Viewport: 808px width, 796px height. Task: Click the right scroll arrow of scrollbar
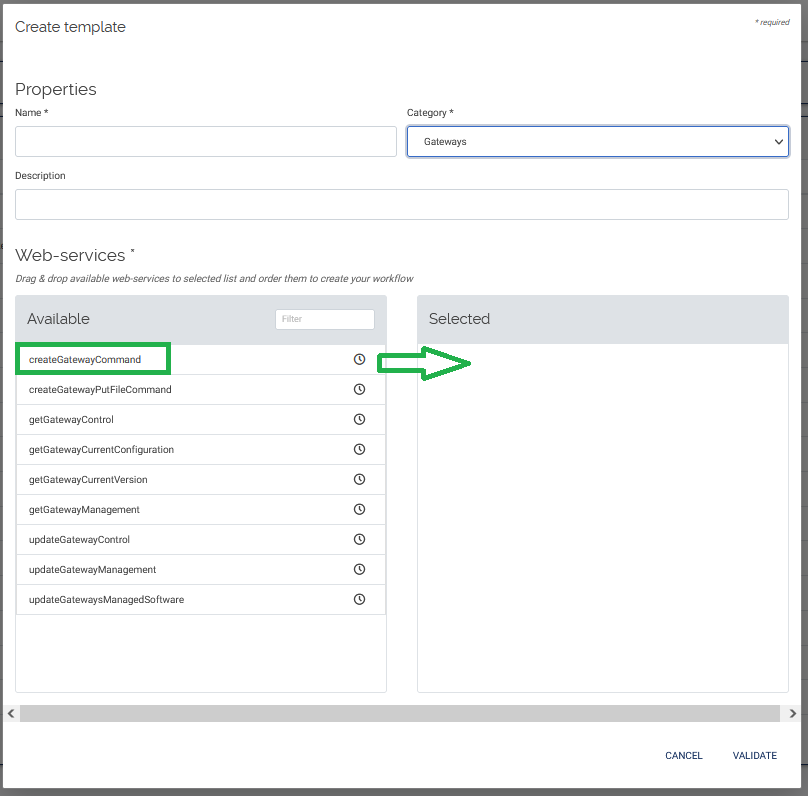[793, 713]
